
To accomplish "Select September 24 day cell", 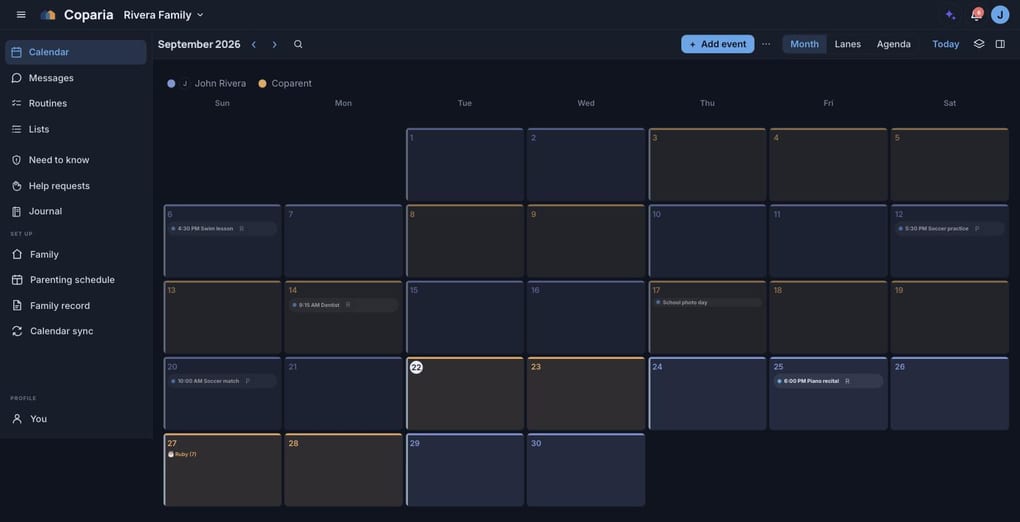I will point(707,393).
